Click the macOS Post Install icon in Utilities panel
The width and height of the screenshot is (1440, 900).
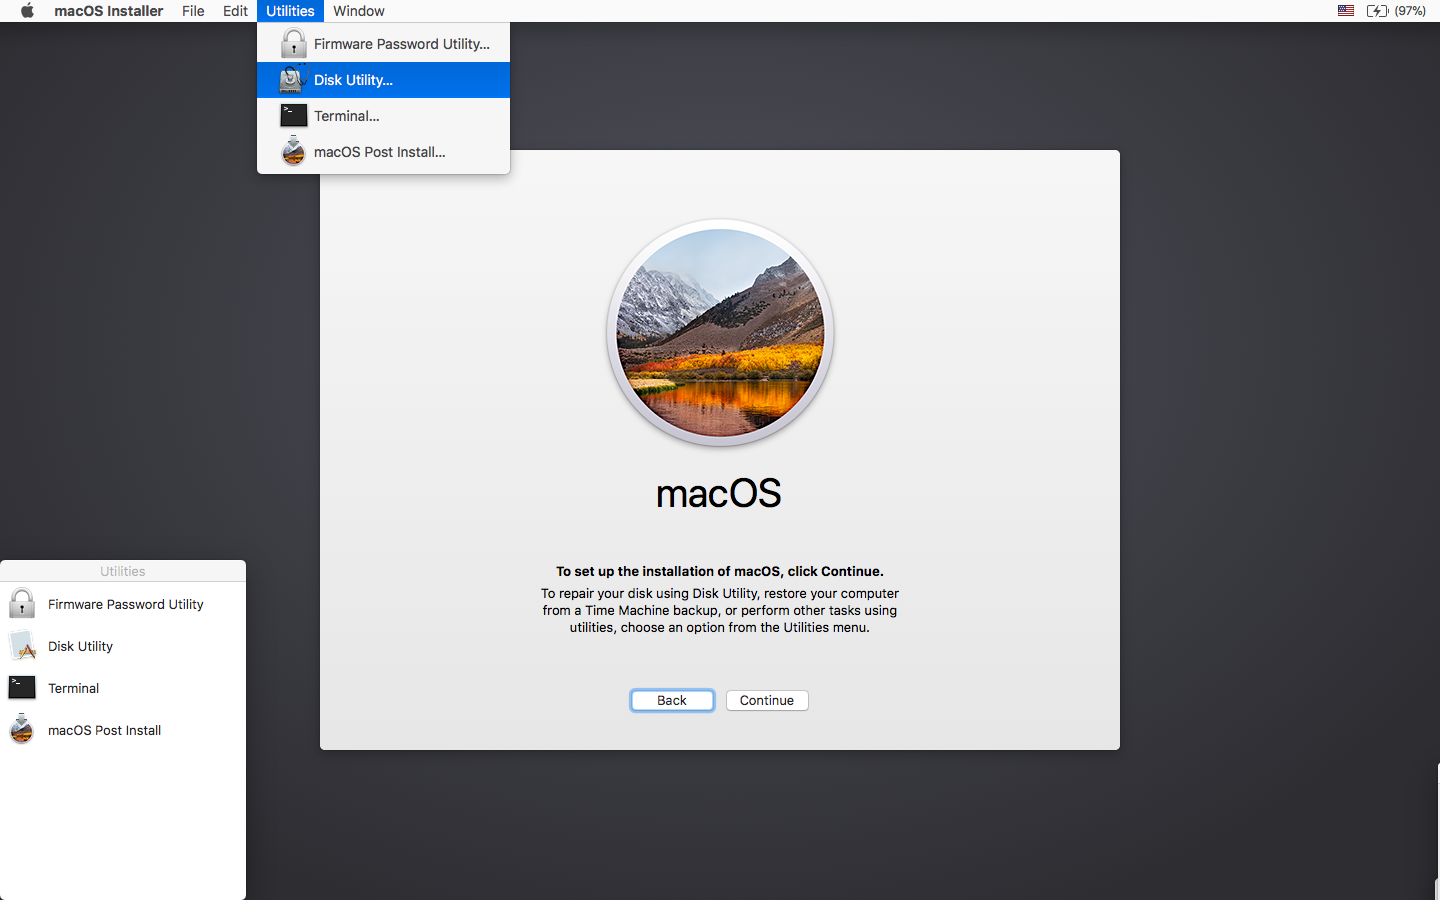coord(21,730)
